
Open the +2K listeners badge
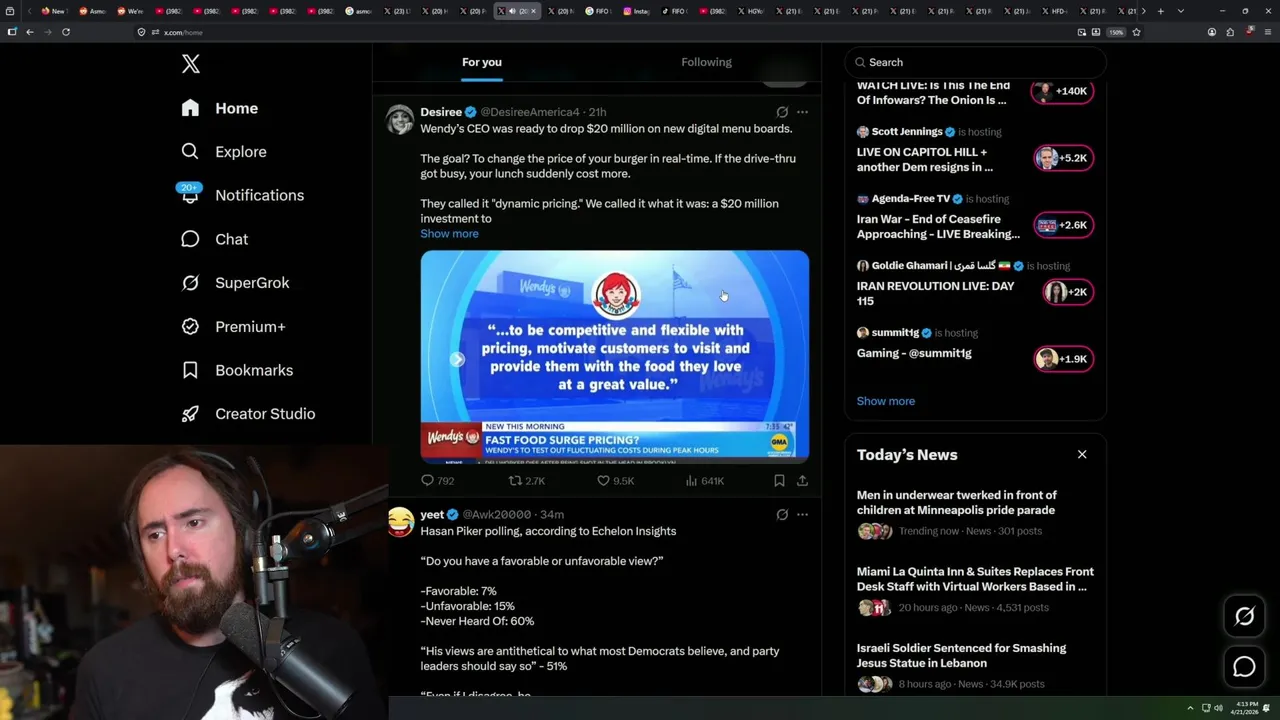(1068, 292)
